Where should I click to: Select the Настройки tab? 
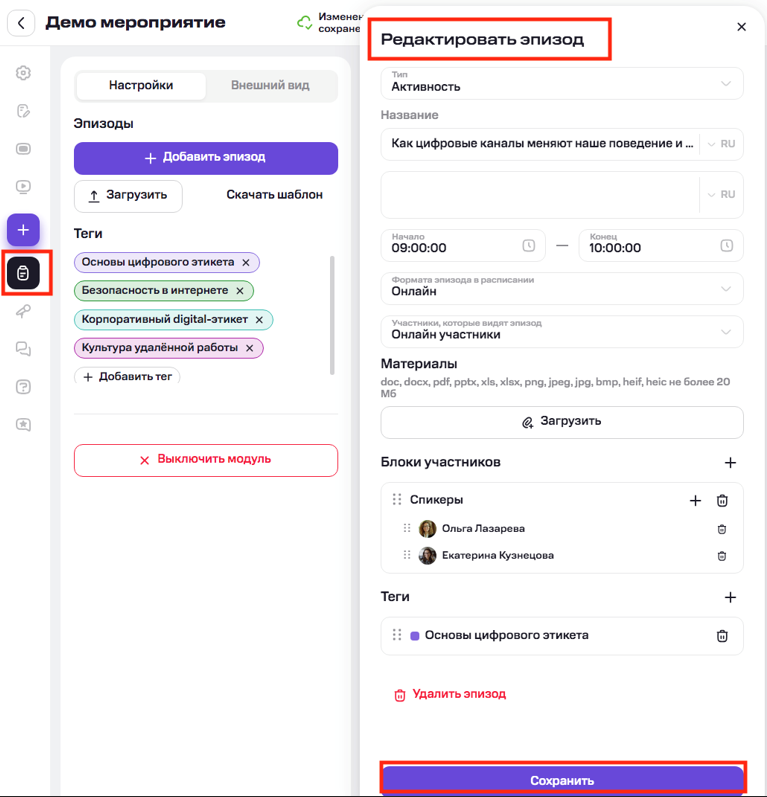click(141, 86)
